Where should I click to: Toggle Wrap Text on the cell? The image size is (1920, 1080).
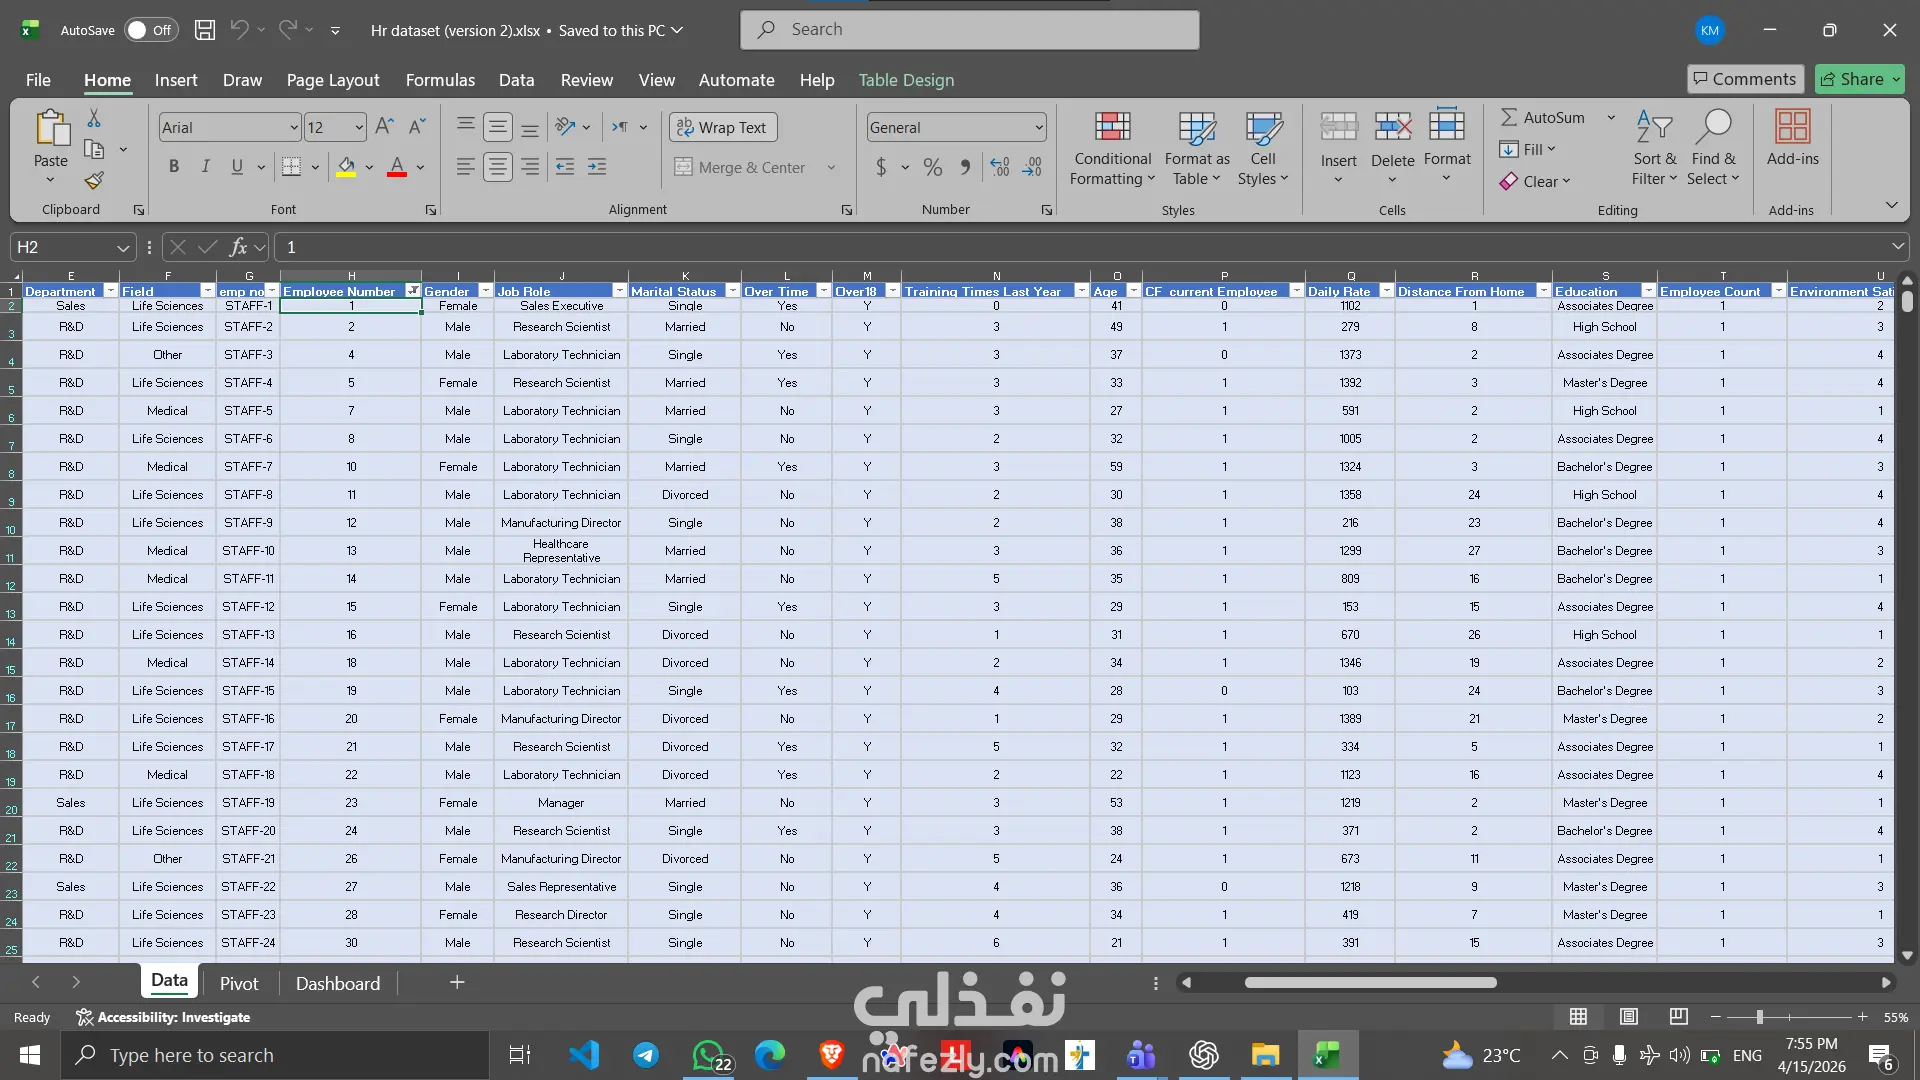coord(722,127)
